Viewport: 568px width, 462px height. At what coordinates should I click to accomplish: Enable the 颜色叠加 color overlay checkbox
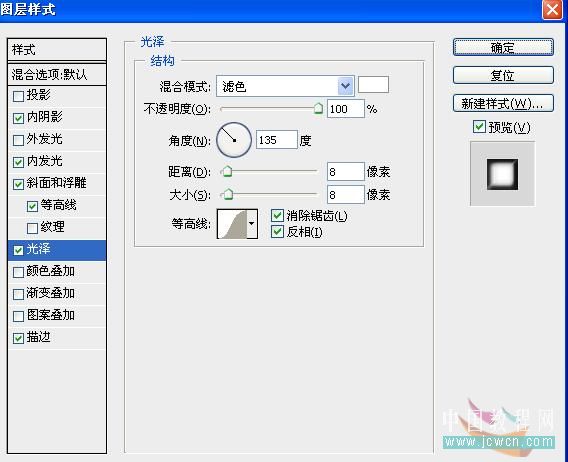click(x=18, y=272)
